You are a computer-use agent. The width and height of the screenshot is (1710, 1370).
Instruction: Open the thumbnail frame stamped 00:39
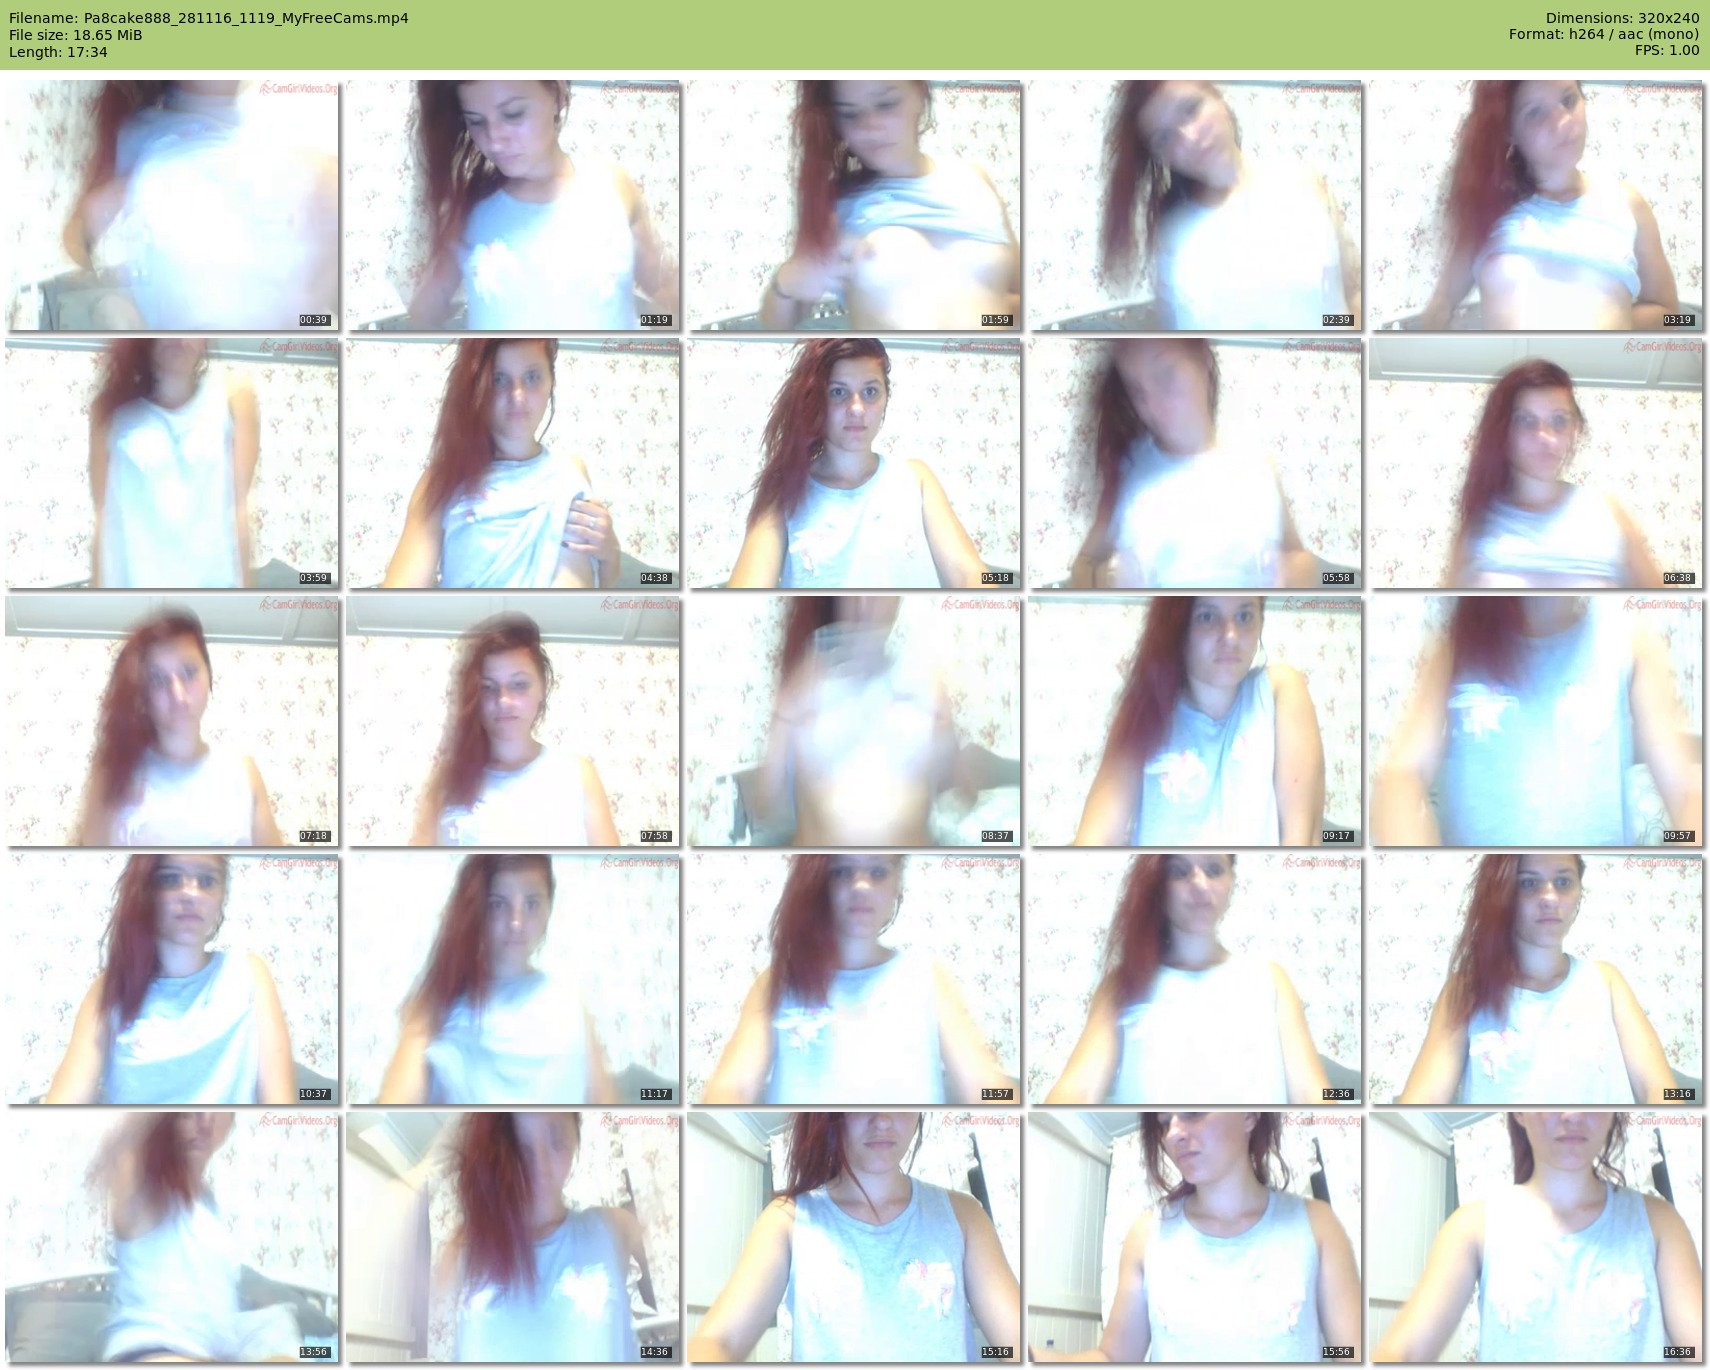[172, 205]
